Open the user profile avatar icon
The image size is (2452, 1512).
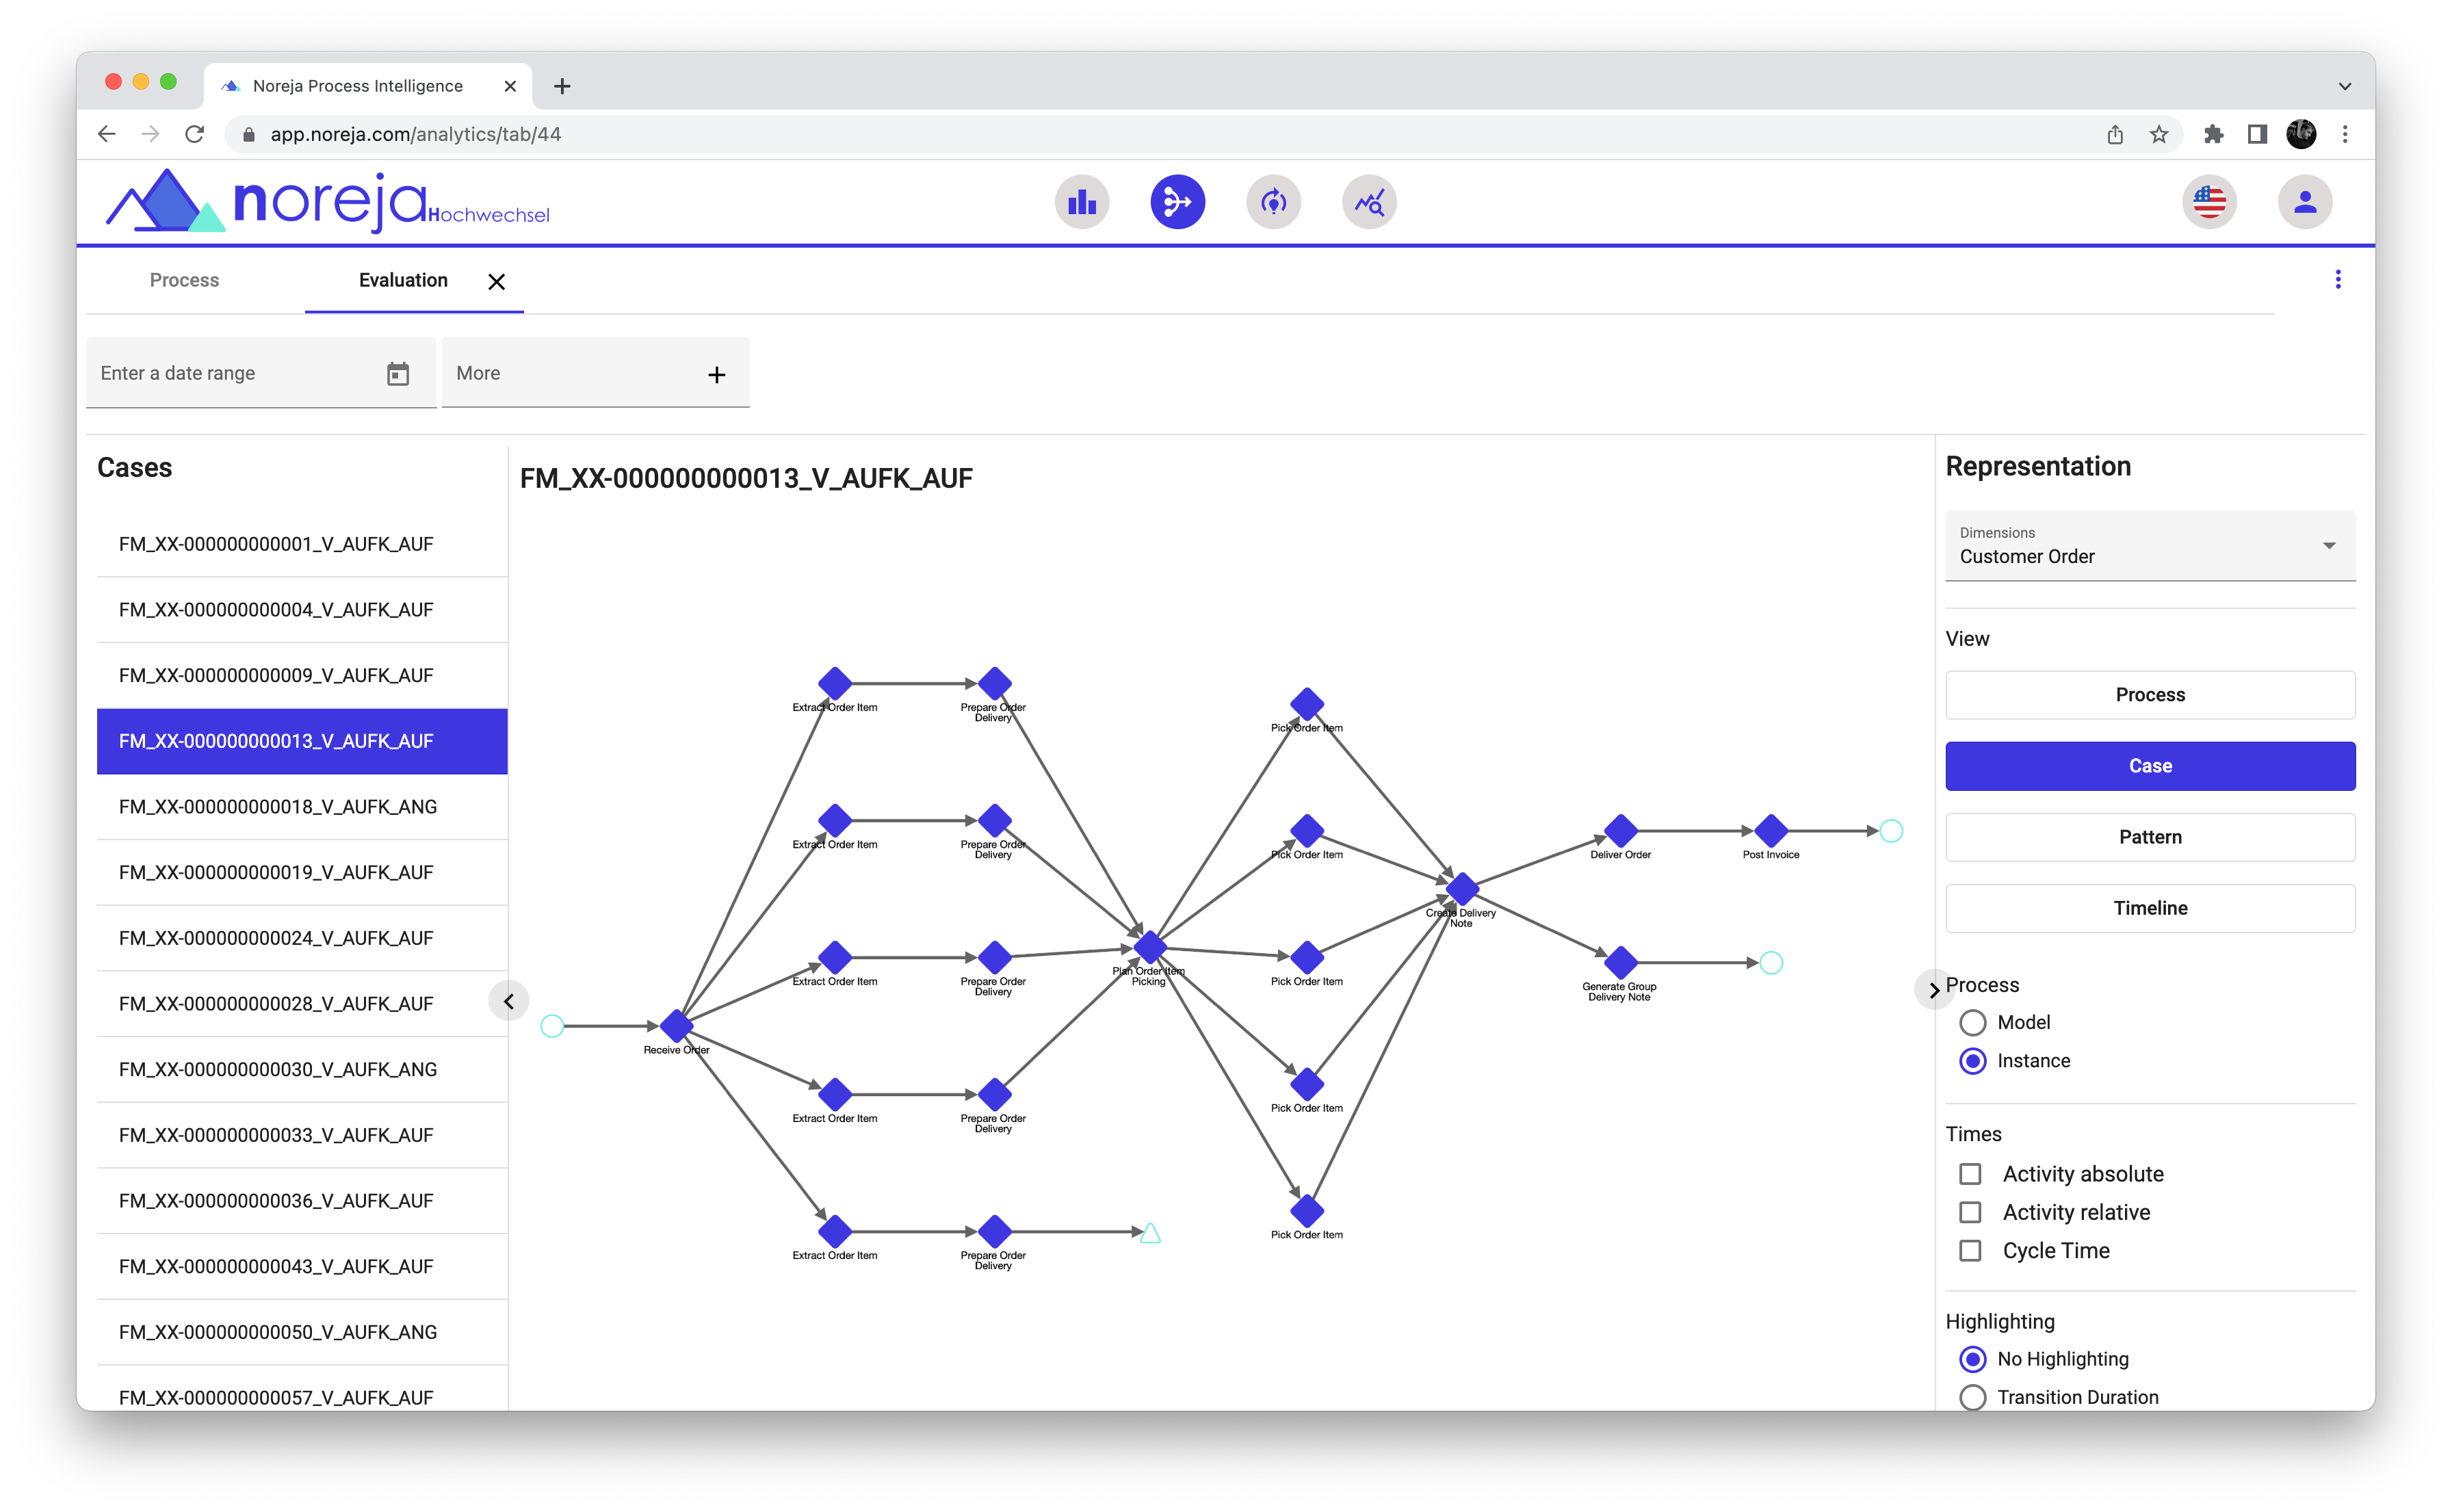point(2305,203)
